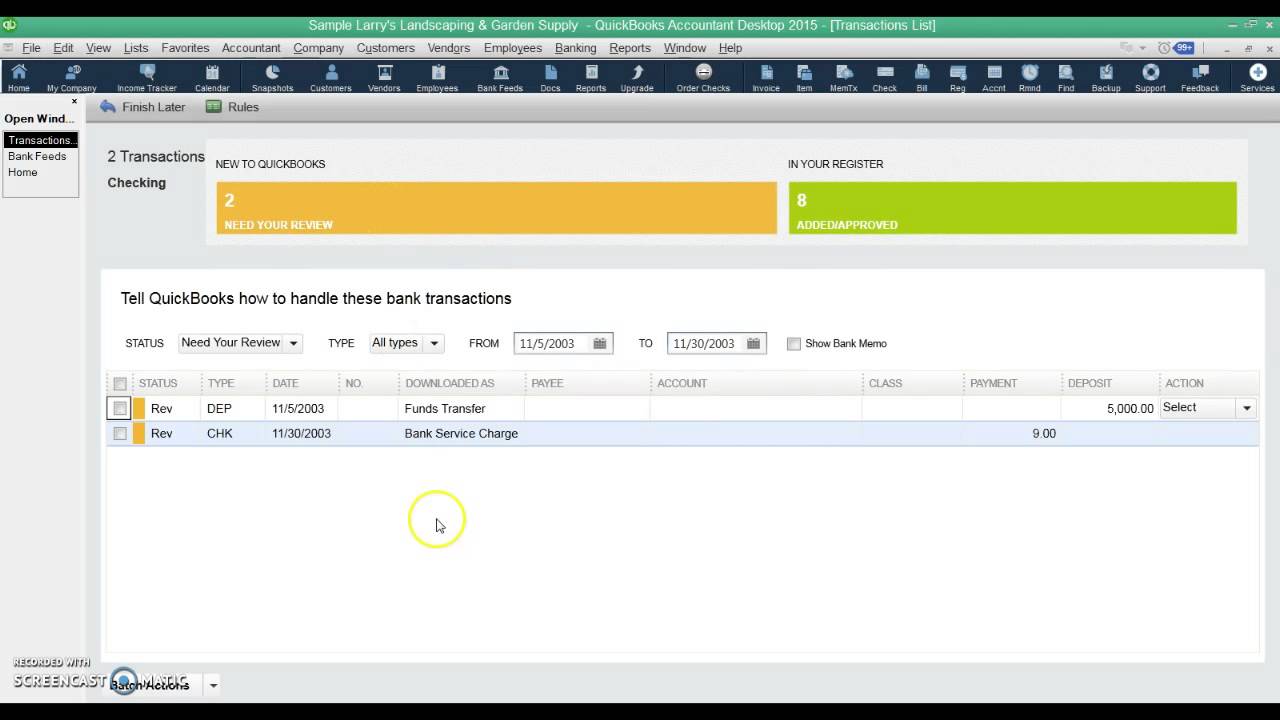This screenshot has width=1280, height=720.
Task: Click the Bank Feeds toolbar icon
Action: 500,78
